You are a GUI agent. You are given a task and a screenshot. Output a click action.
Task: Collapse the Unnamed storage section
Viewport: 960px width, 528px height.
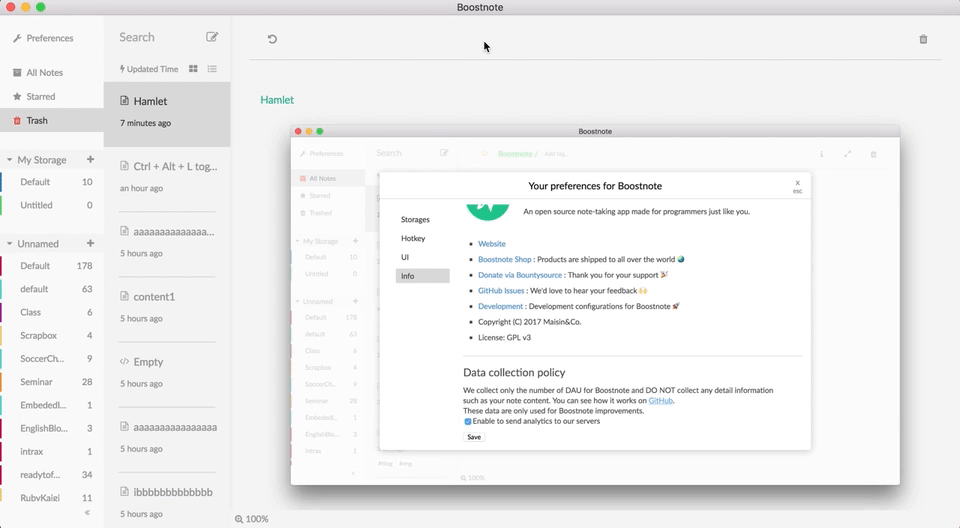[10, 244]
